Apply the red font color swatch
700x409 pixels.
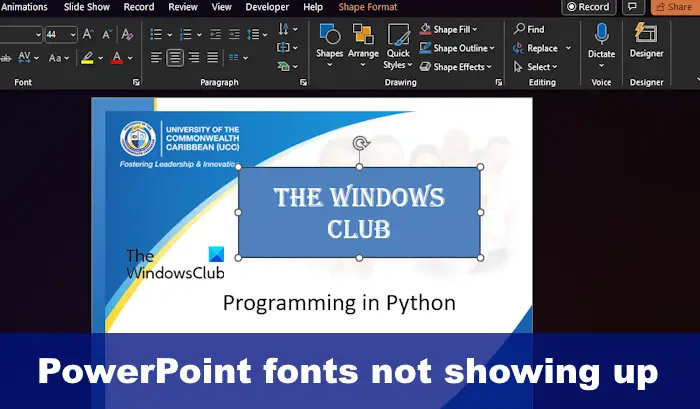pyautogui.click(x=117, y=58)
